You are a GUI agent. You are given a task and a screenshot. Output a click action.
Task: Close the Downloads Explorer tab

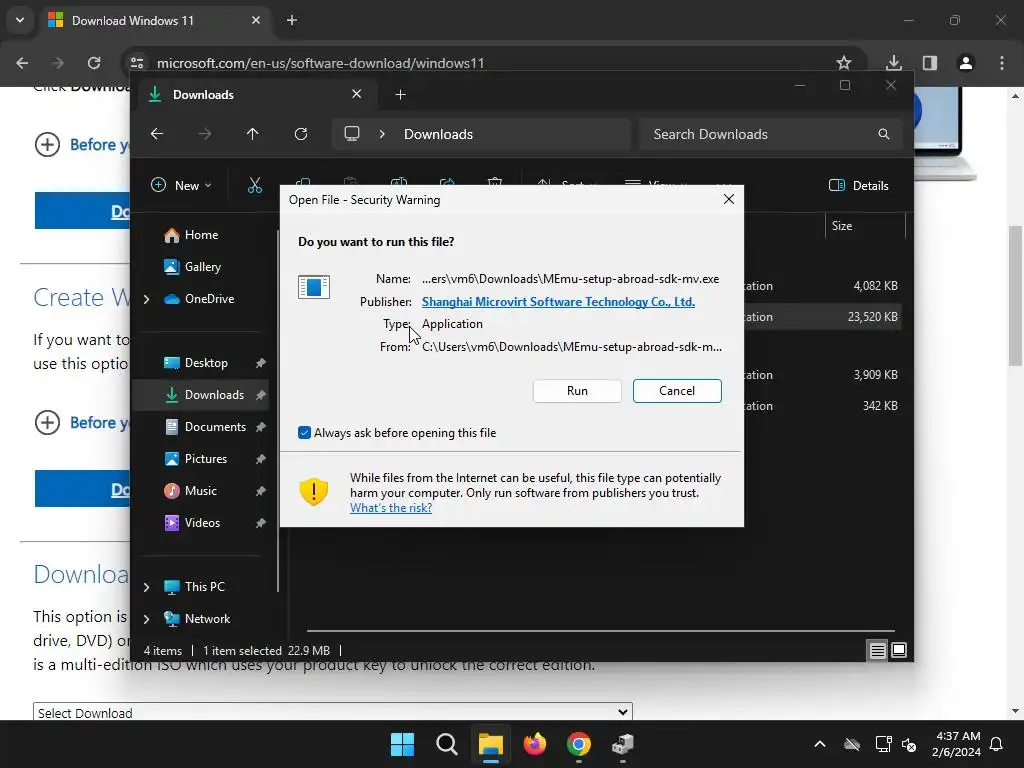click(357, 94)
